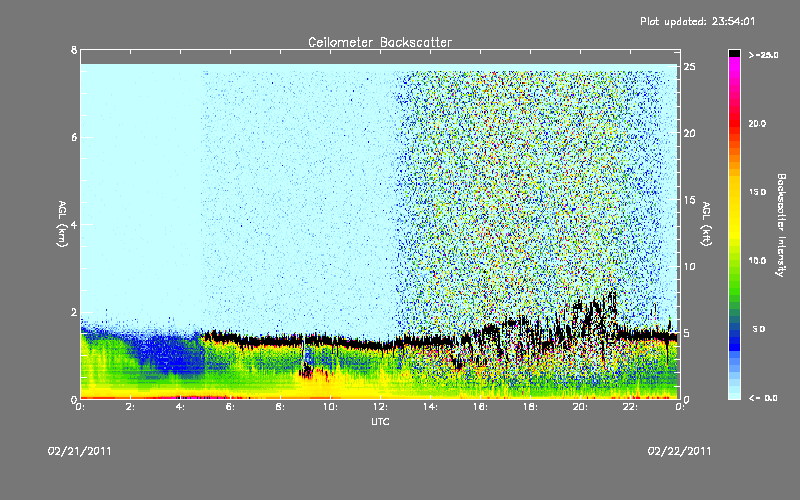The height and width of the screenshot is (500, 800).
Task: Click the "4" km tick on left axis
Action: click(x=74, y=224)
